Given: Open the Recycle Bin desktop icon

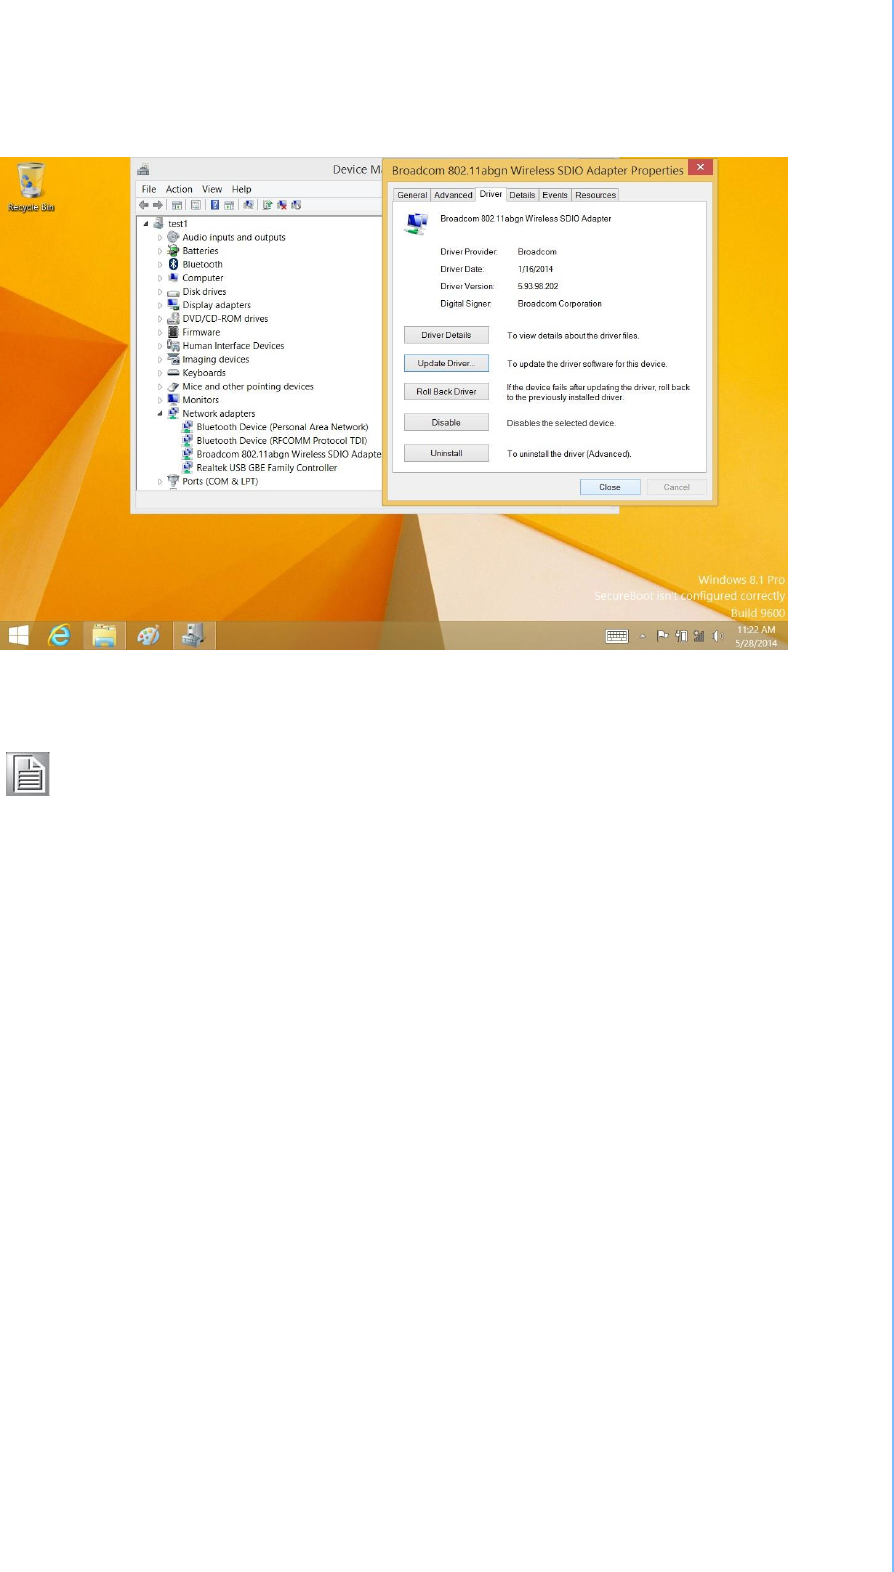Looking at the screenshot, I should [x=31, y=188].
